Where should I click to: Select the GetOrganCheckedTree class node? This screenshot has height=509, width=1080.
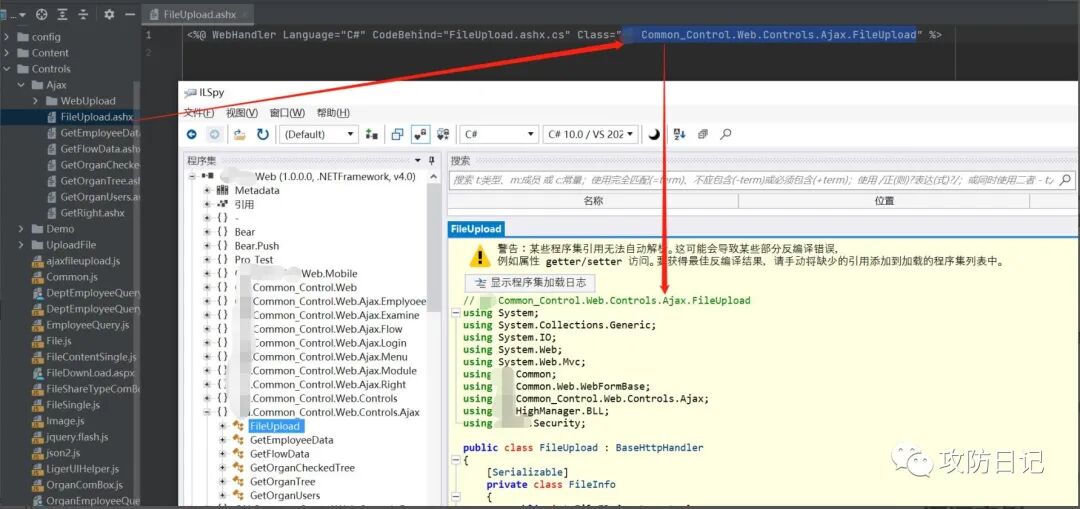pyautogui.click(x=302, y=468)
